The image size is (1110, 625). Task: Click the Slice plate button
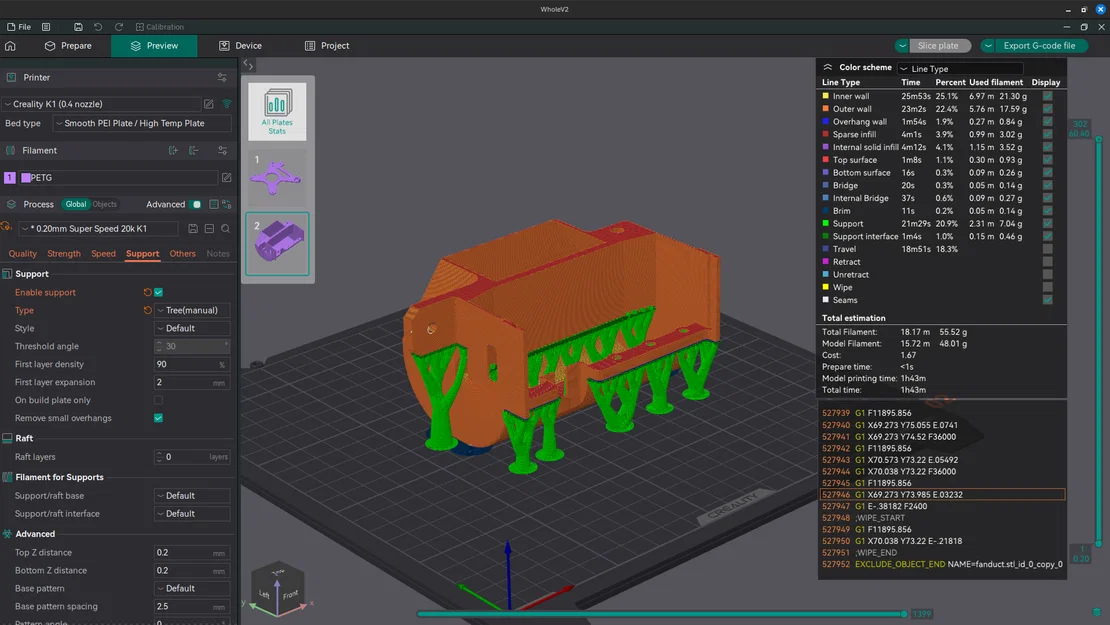[x=938, y=45]
